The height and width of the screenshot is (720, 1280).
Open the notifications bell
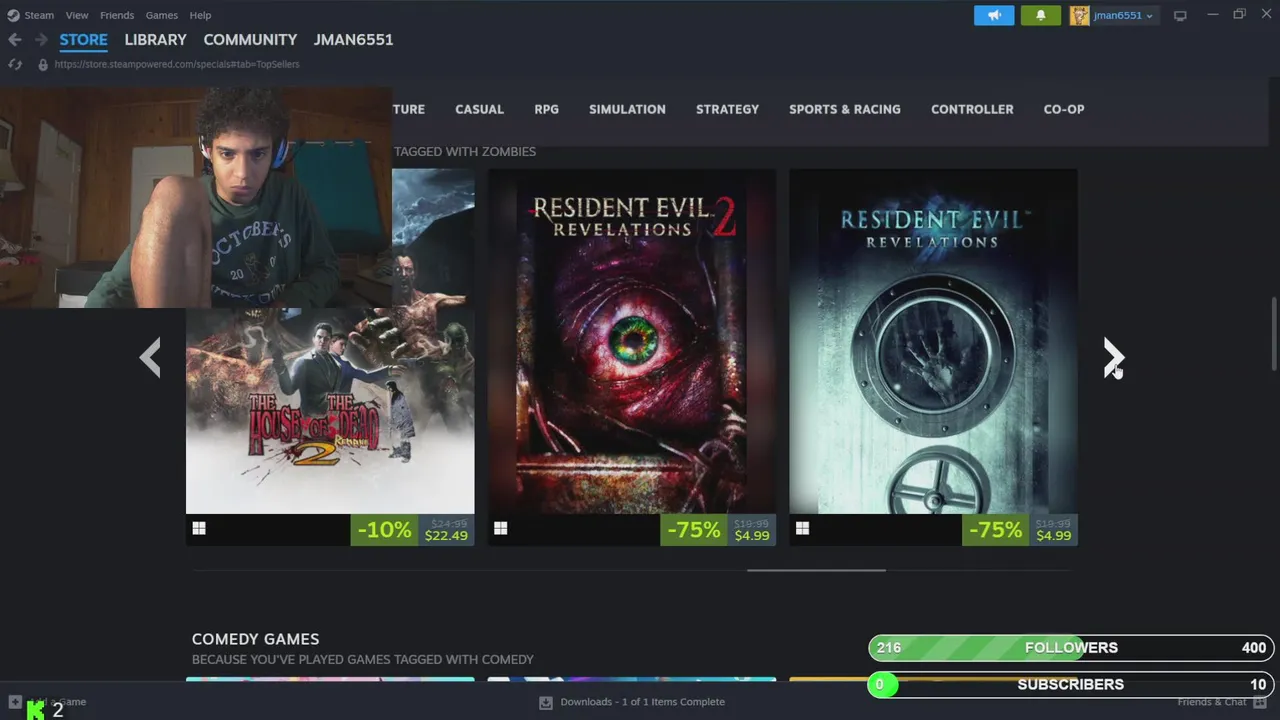pyautogui.click(x=1041, y=15)
